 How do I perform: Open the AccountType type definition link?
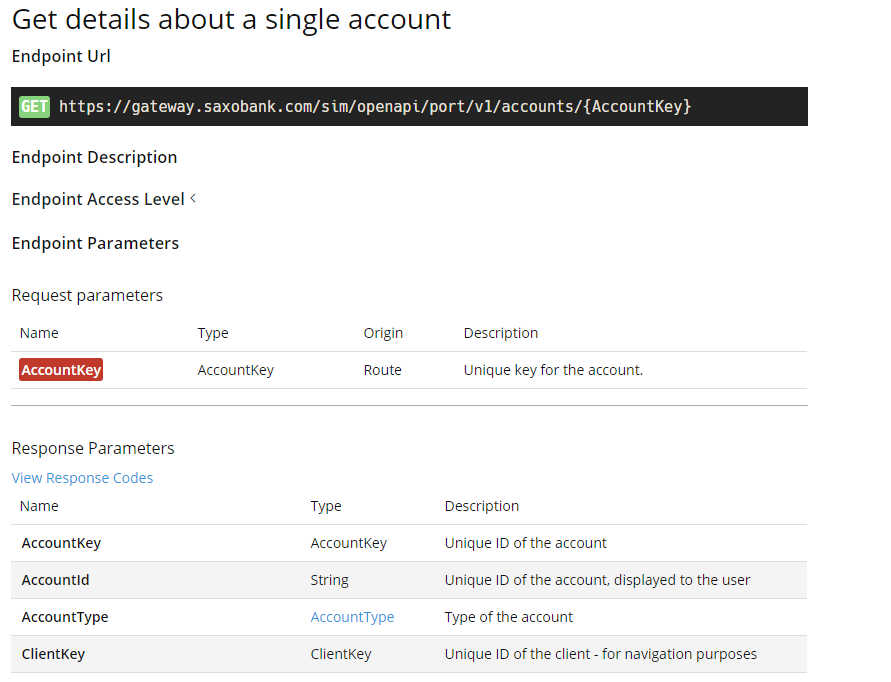click(352, 617)
